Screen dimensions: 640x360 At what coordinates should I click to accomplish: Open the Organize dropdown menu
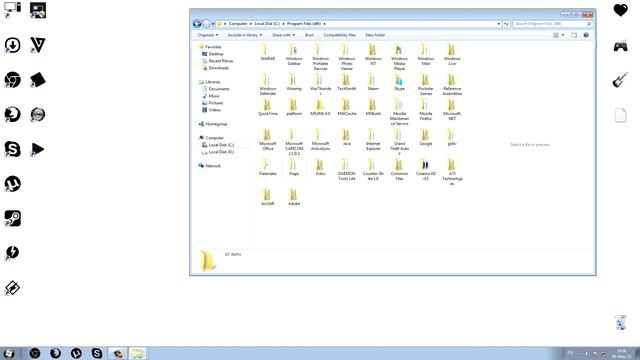click(x=208, y=35)
